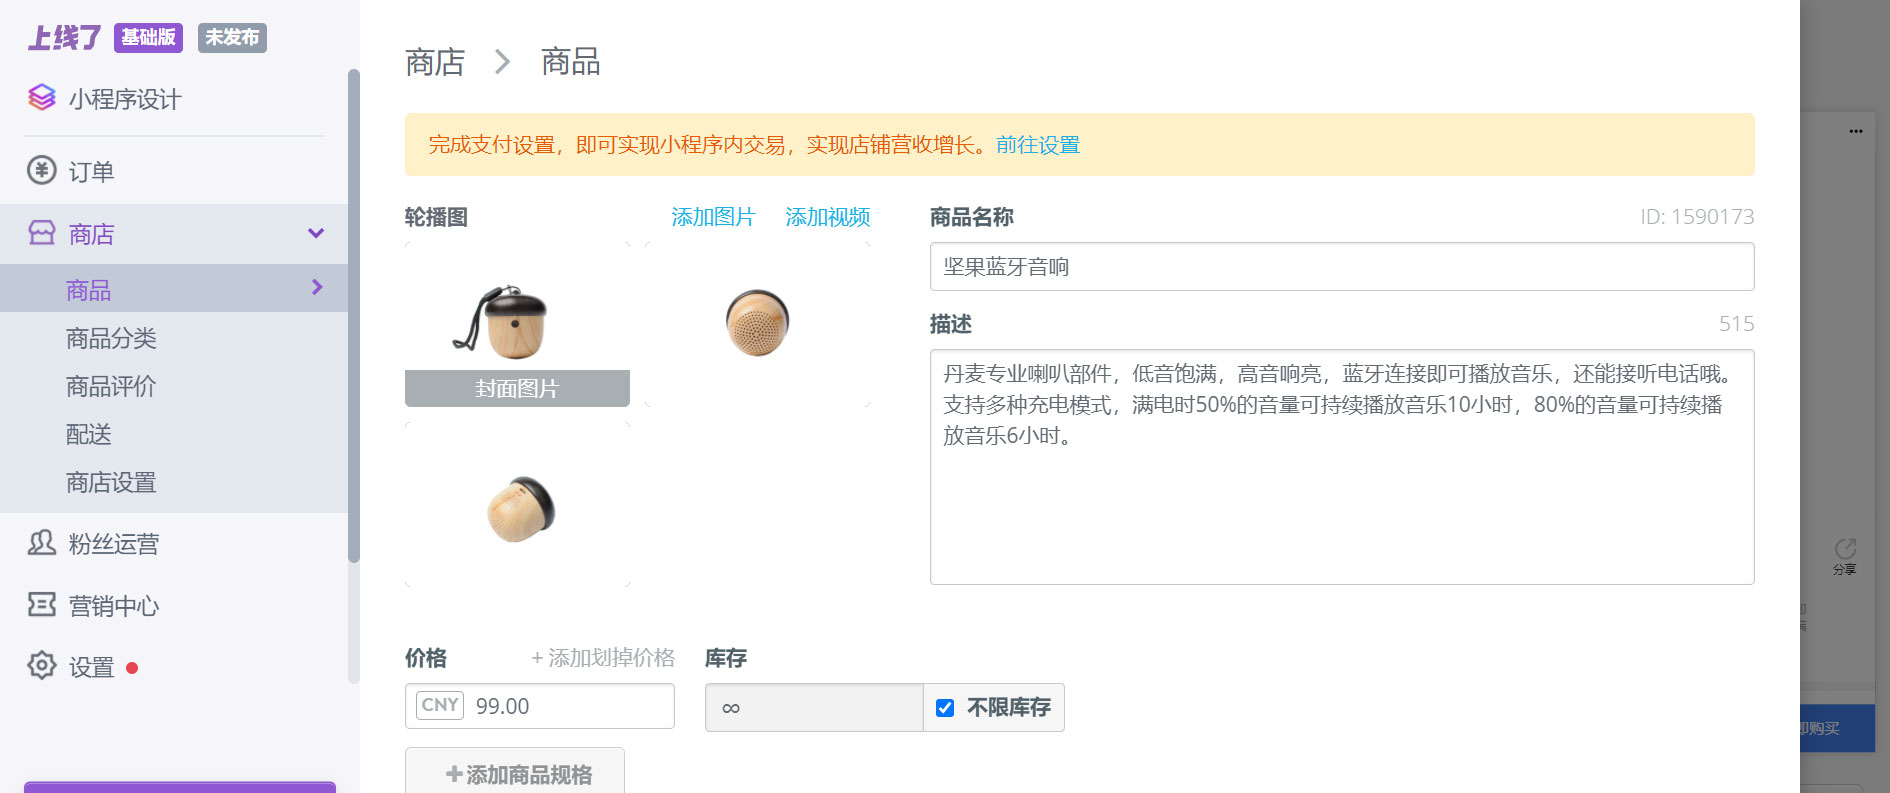
Task: Click the 商店 storefront icon
Action: (x=42, y=233)
